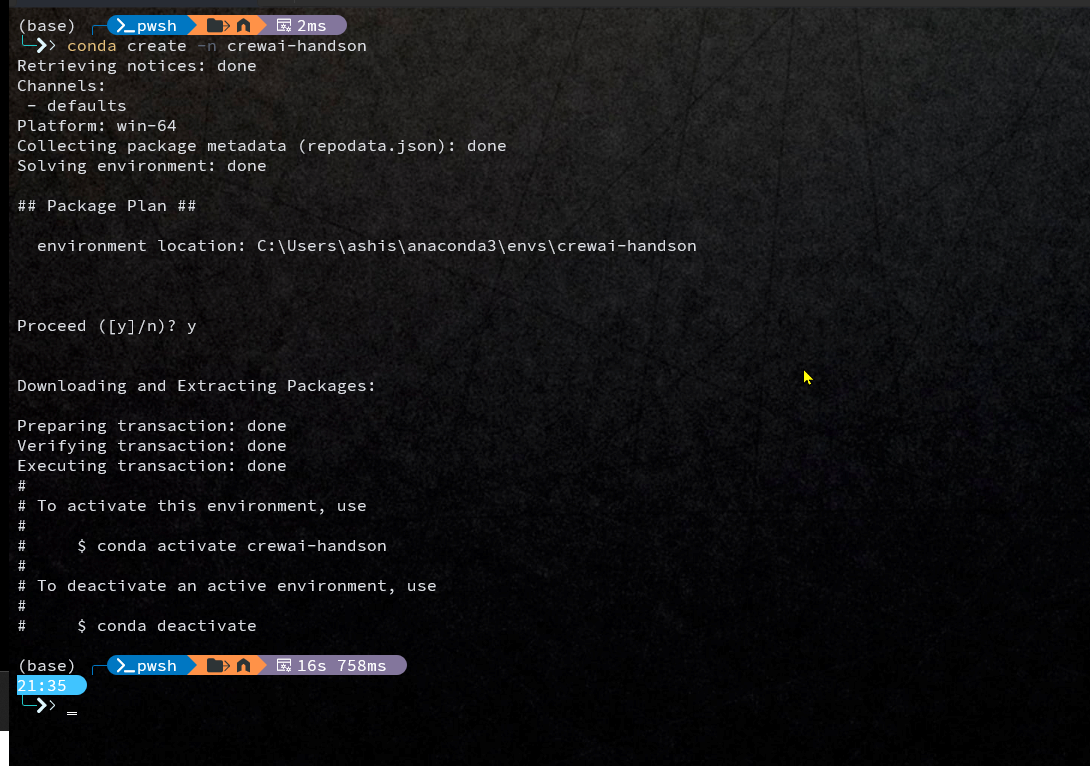Click the blue 21:35 time badge
The image size is (1090, 766).
[43, 686]
